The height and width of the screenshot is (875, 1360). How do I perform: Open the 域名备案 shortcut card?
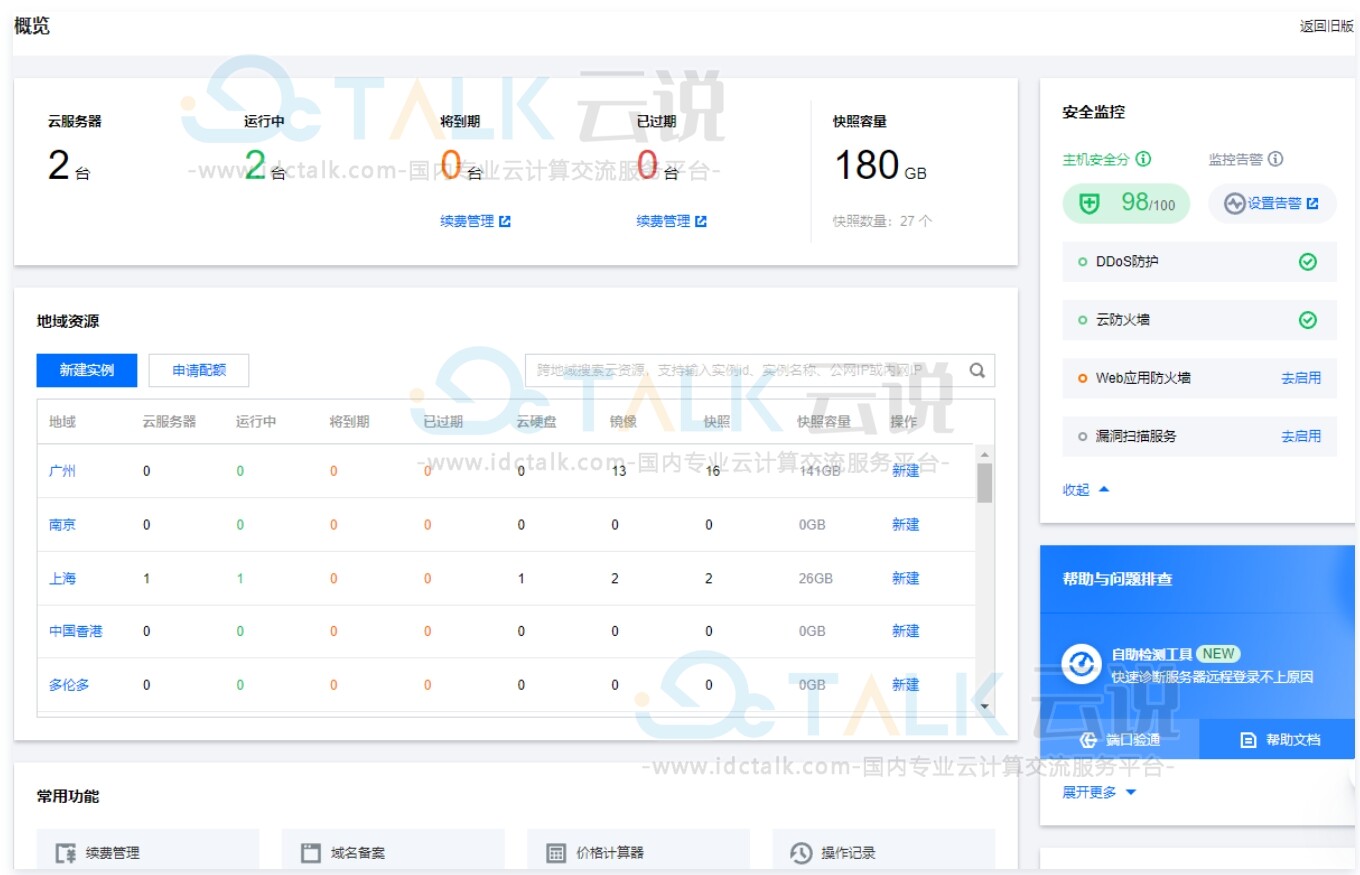[x=393, y=851]
